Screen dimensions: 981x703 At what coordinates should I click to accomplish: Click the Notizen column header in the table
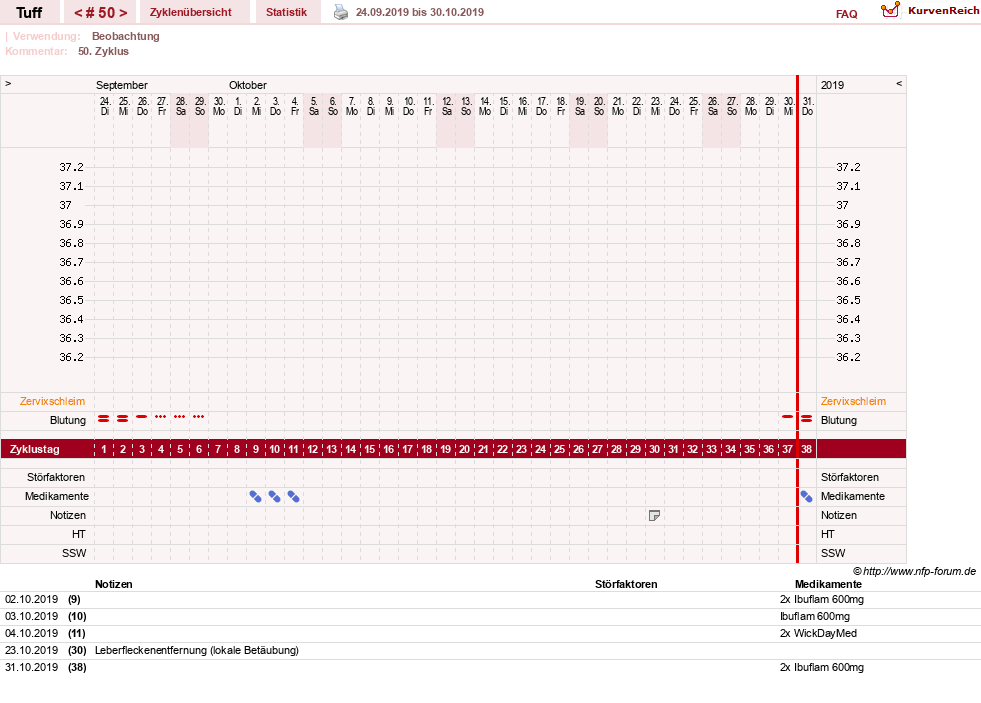(x=114, y=584)
